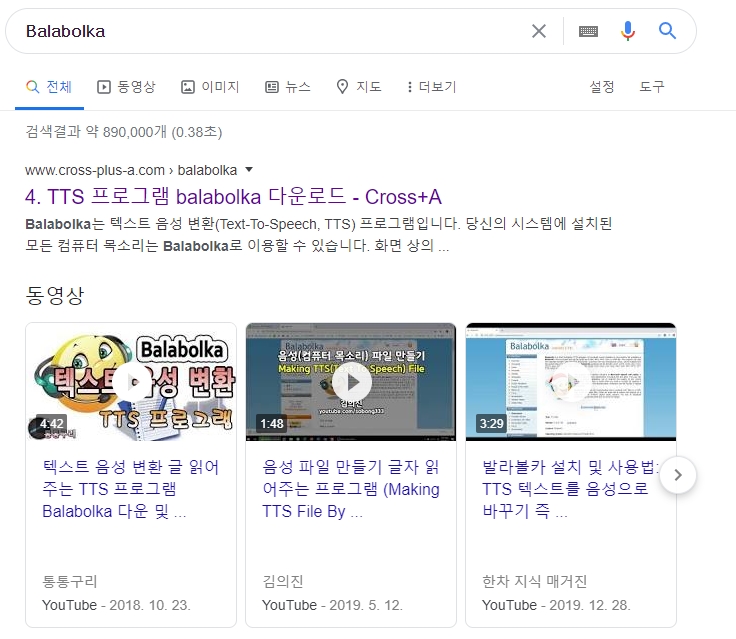Click channel name 김의진
The width and height of the screenshot is (736, 639).
pos(283,581)
